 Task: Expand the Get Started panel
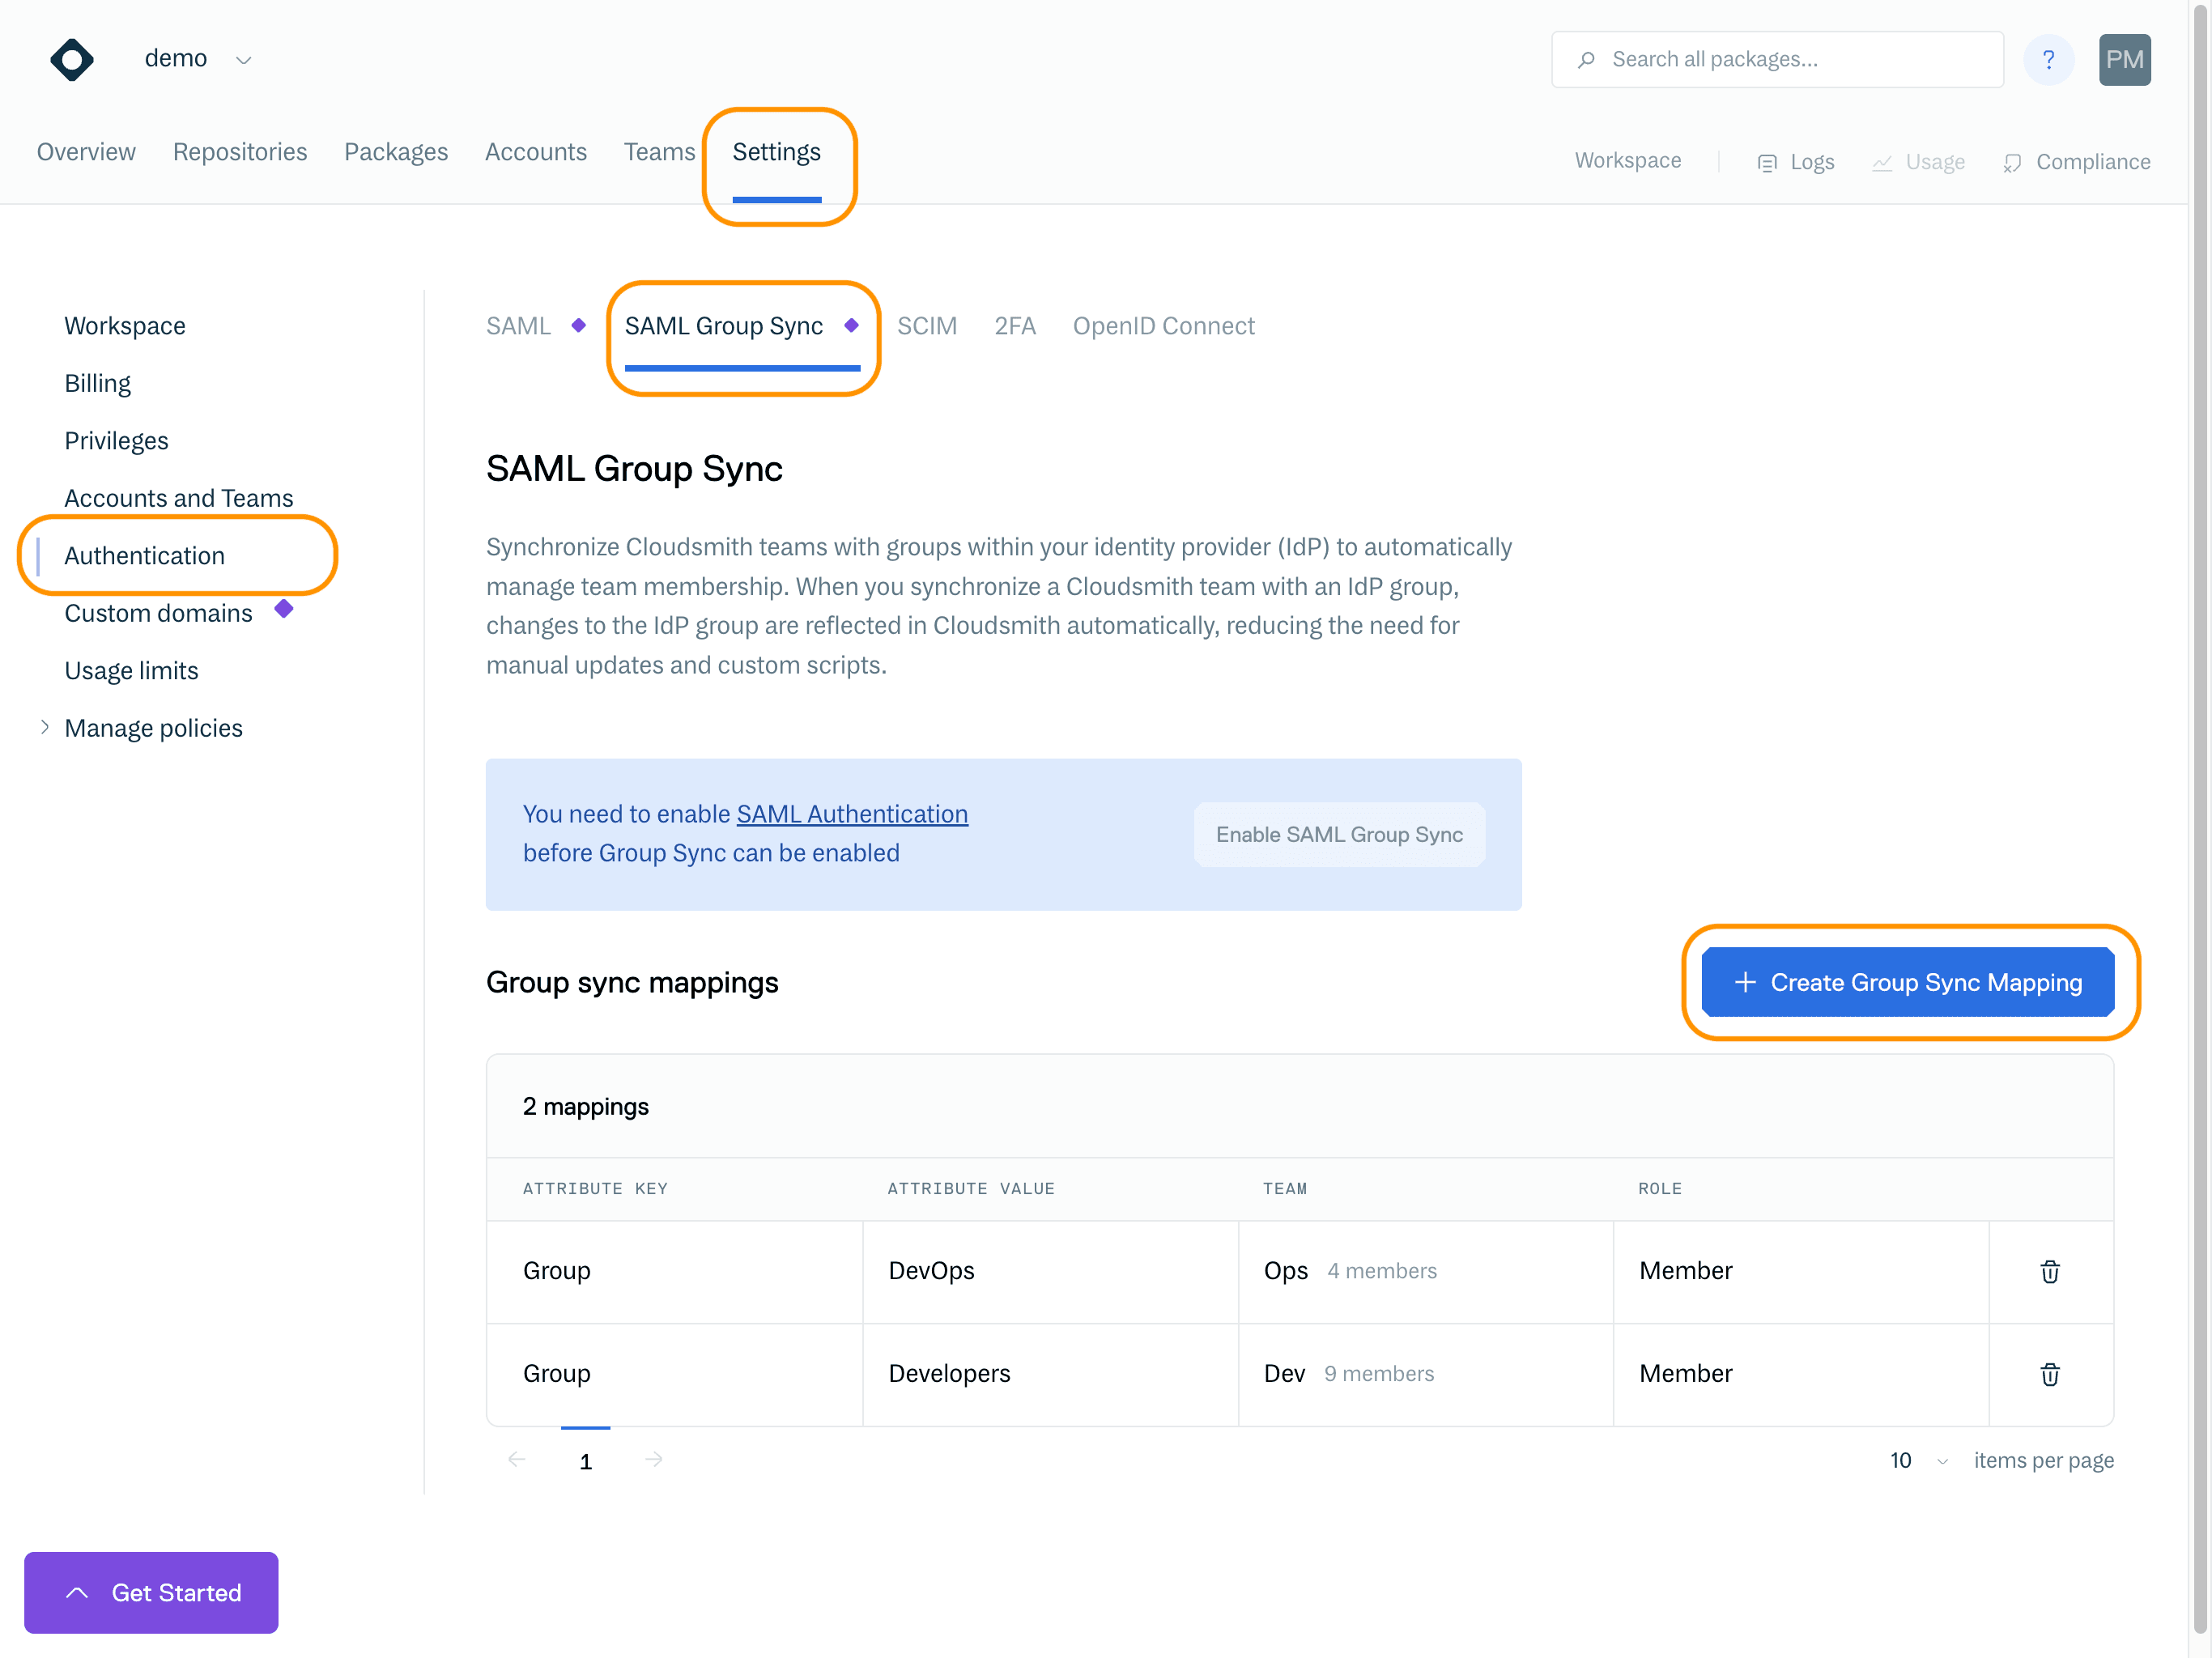point(151,1592)
